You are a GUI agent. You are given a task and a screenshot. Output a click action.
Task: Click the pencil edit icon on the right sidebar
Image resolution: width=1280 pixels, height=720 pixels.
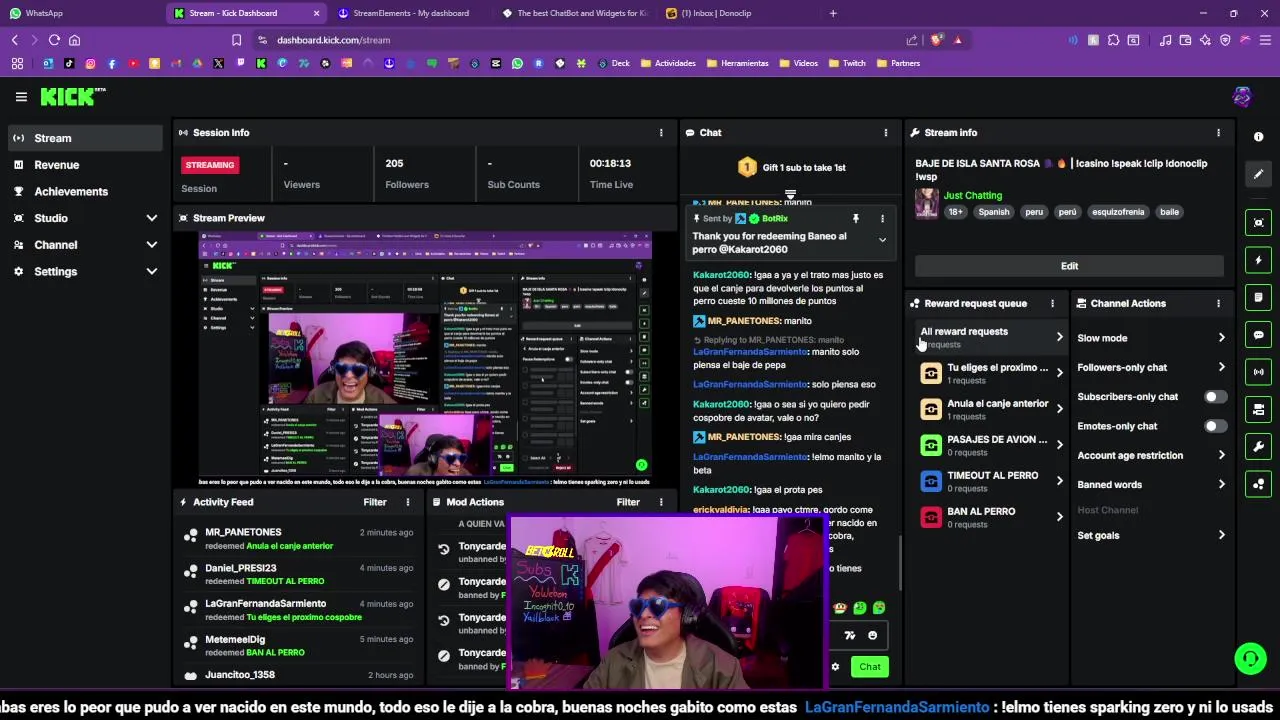point(1258,174)
